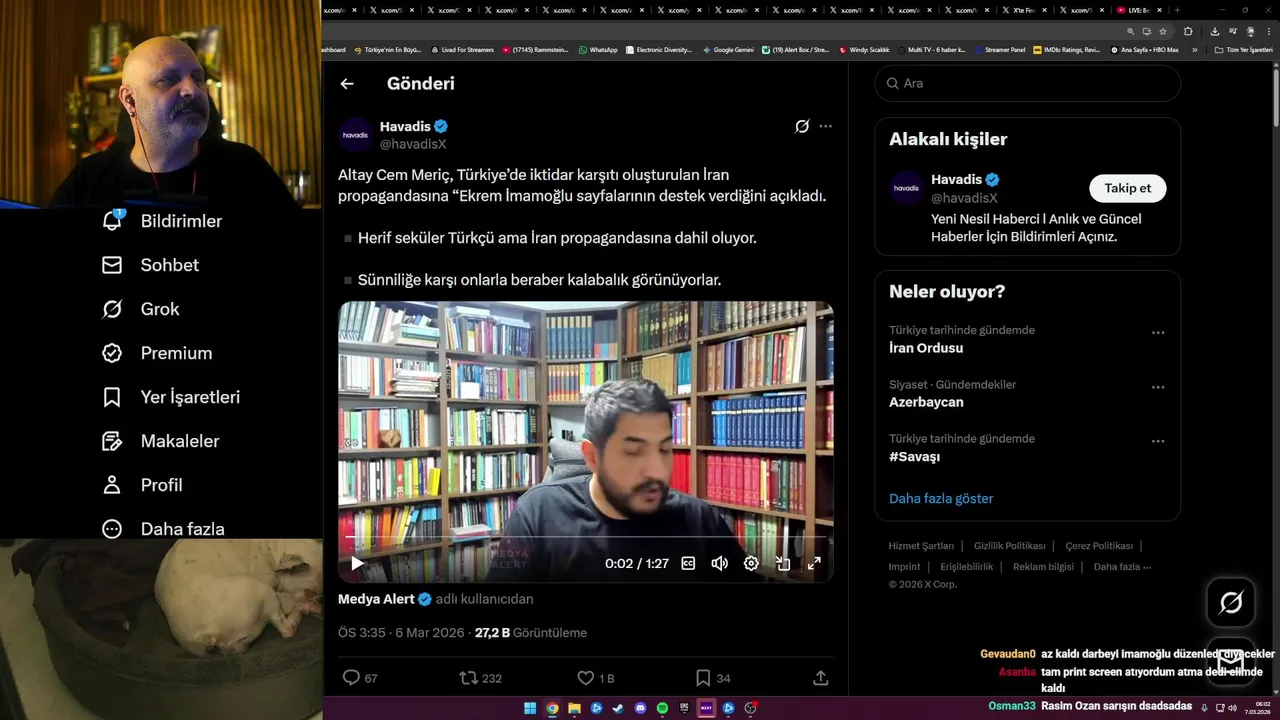Open the Windows Start menu
Viewport: 1280px width, 720px height.
(x=530, y=708)
